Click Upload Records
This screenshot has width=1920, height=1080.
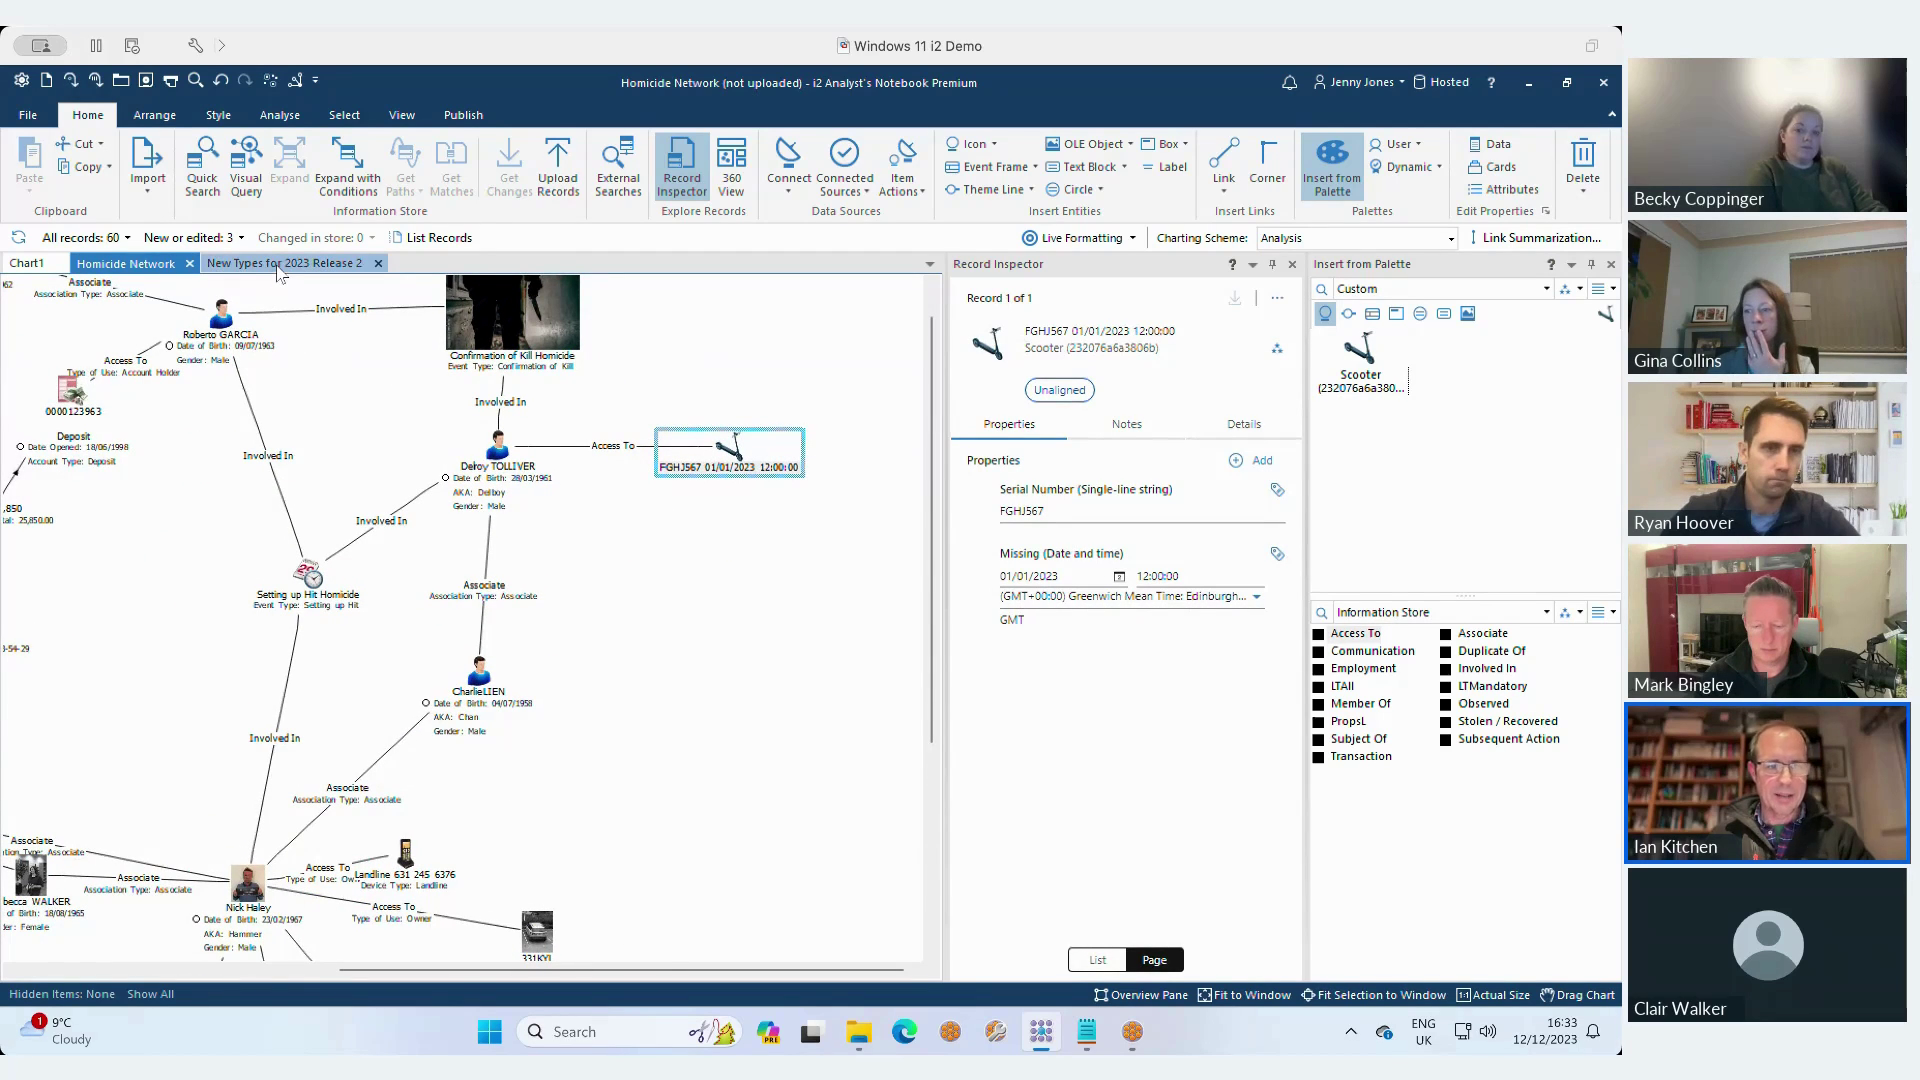point(558,166)
